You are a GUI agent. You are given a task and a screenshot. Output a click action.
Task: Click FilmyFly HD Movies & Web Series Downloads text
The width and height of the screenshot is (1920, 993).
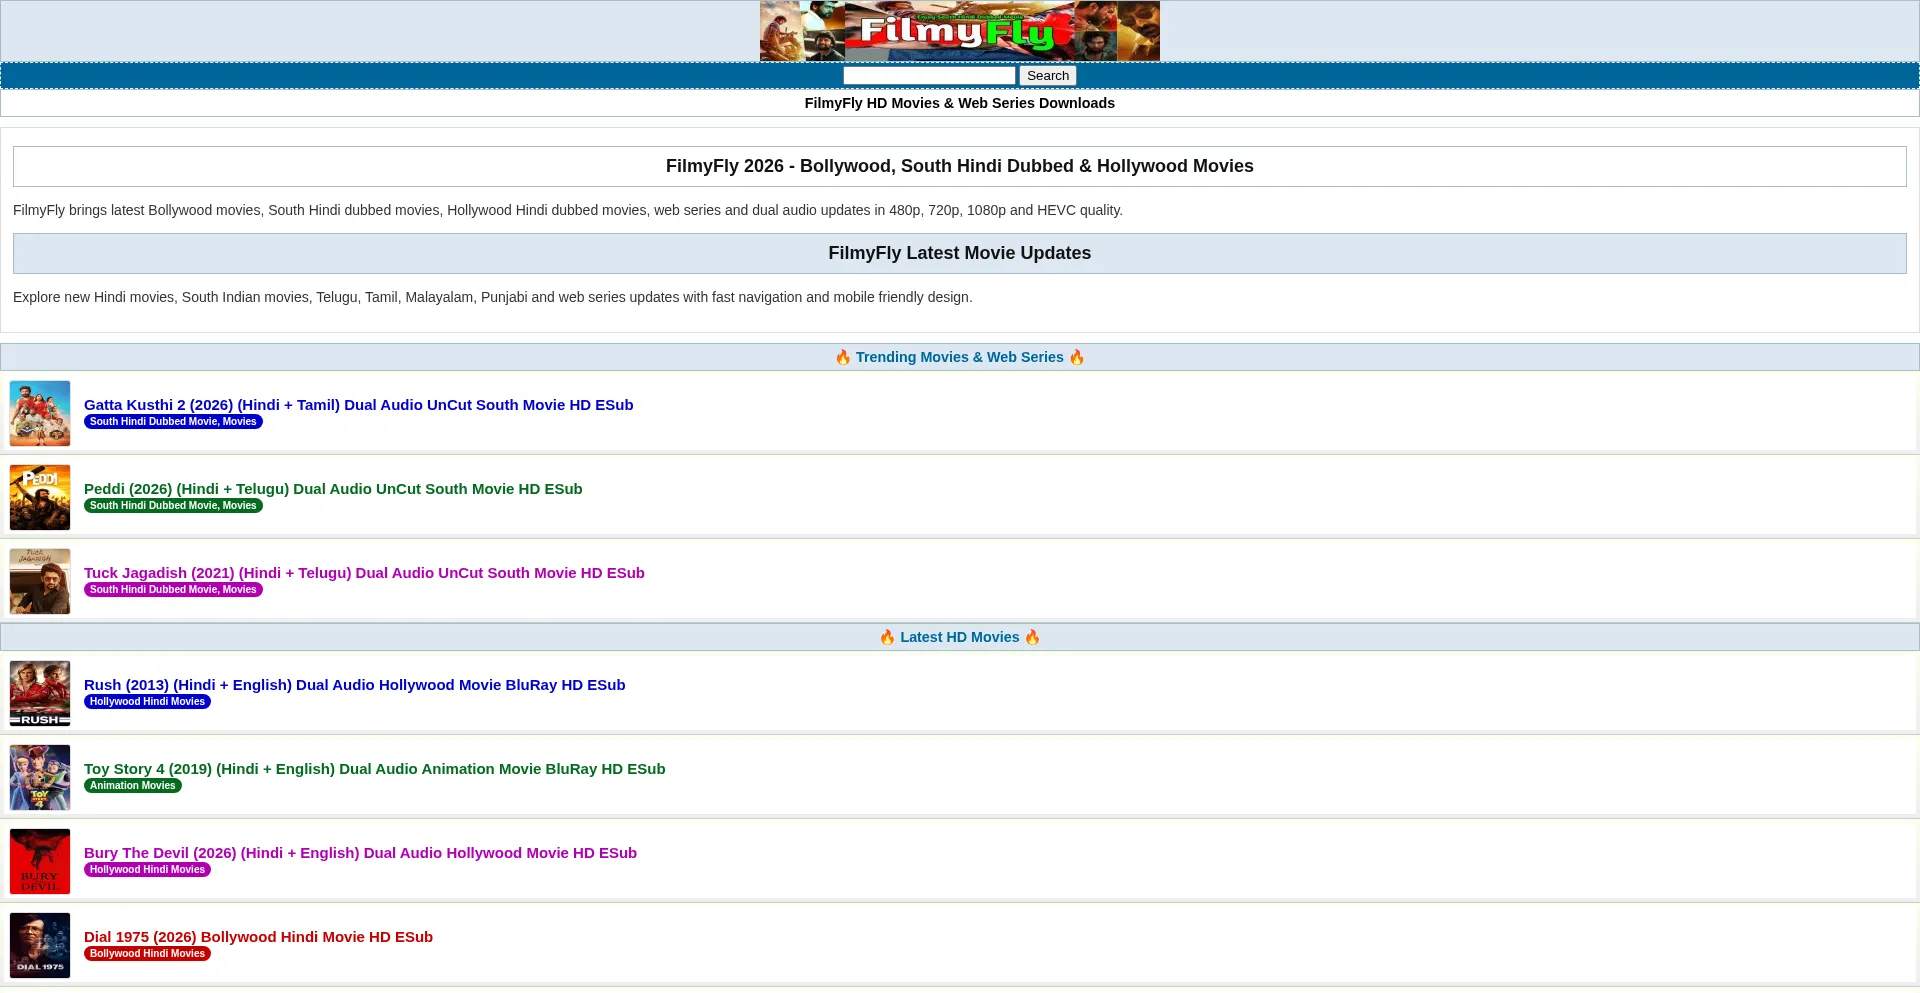click(960, 103)
